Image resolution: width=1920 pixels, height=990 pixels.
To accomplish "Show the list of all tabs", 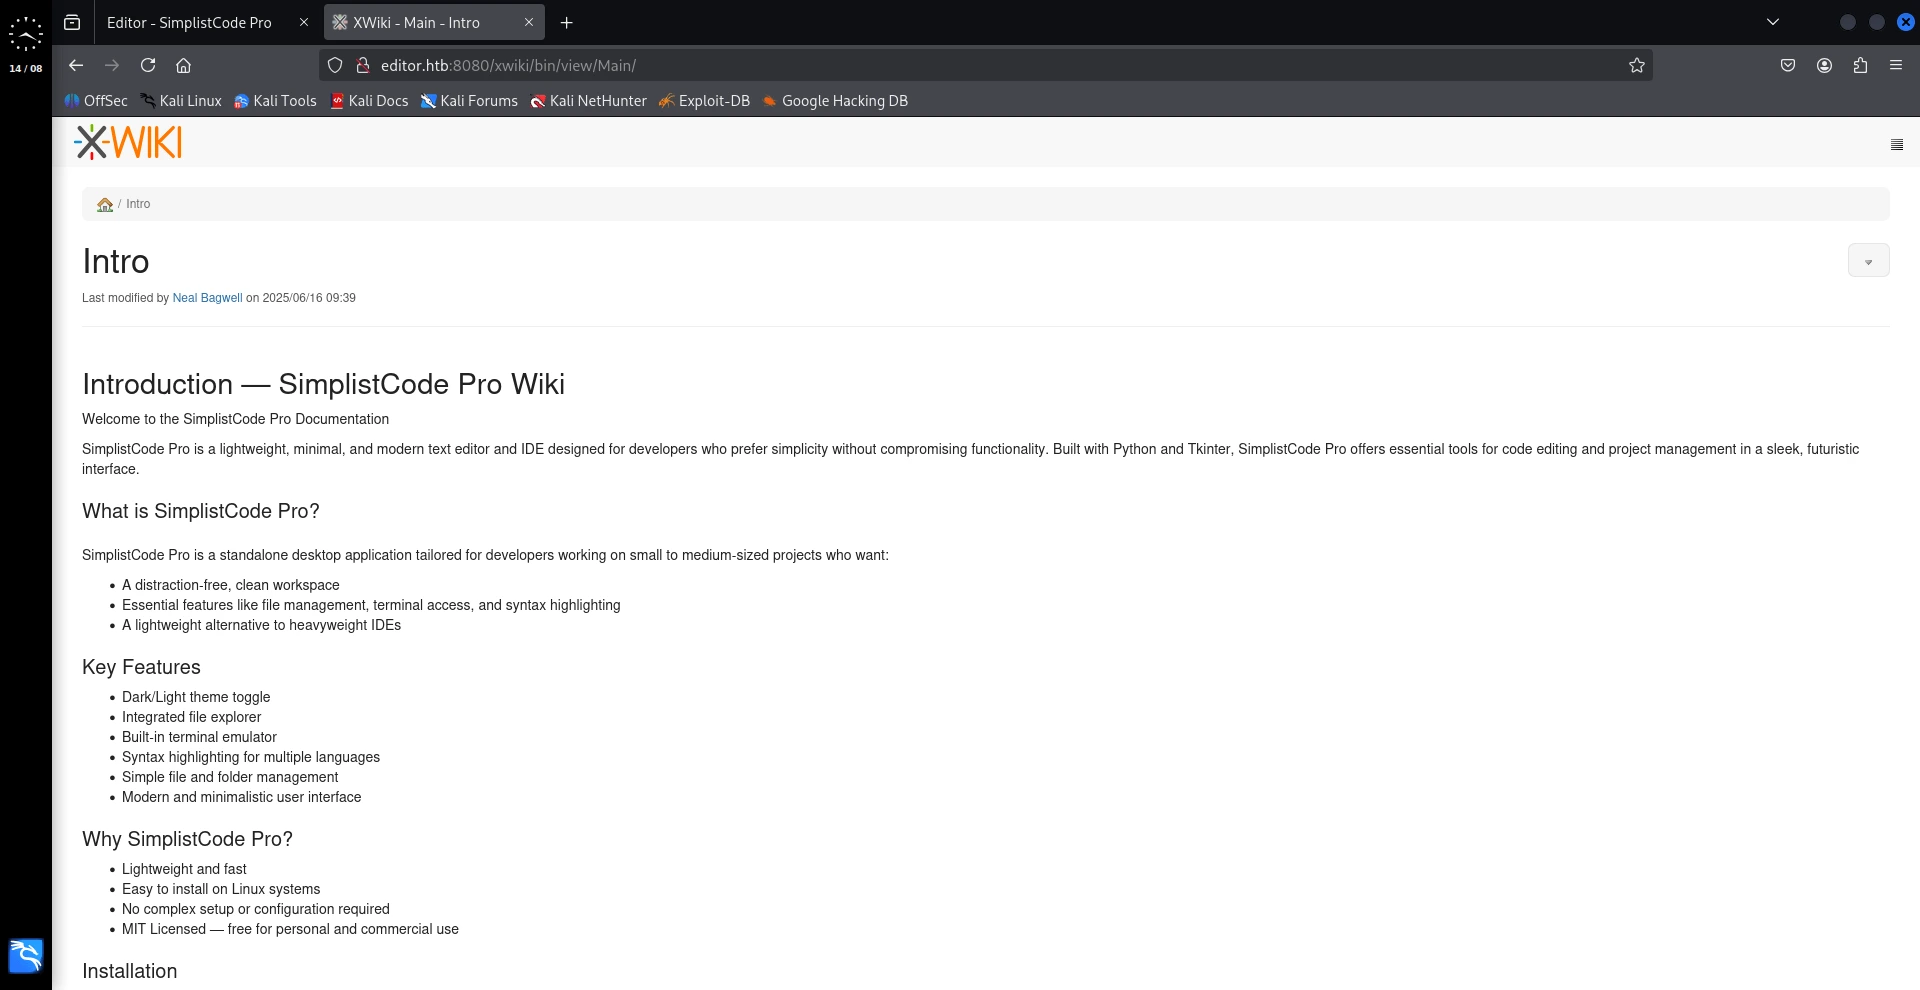I will click(1772, 21).
